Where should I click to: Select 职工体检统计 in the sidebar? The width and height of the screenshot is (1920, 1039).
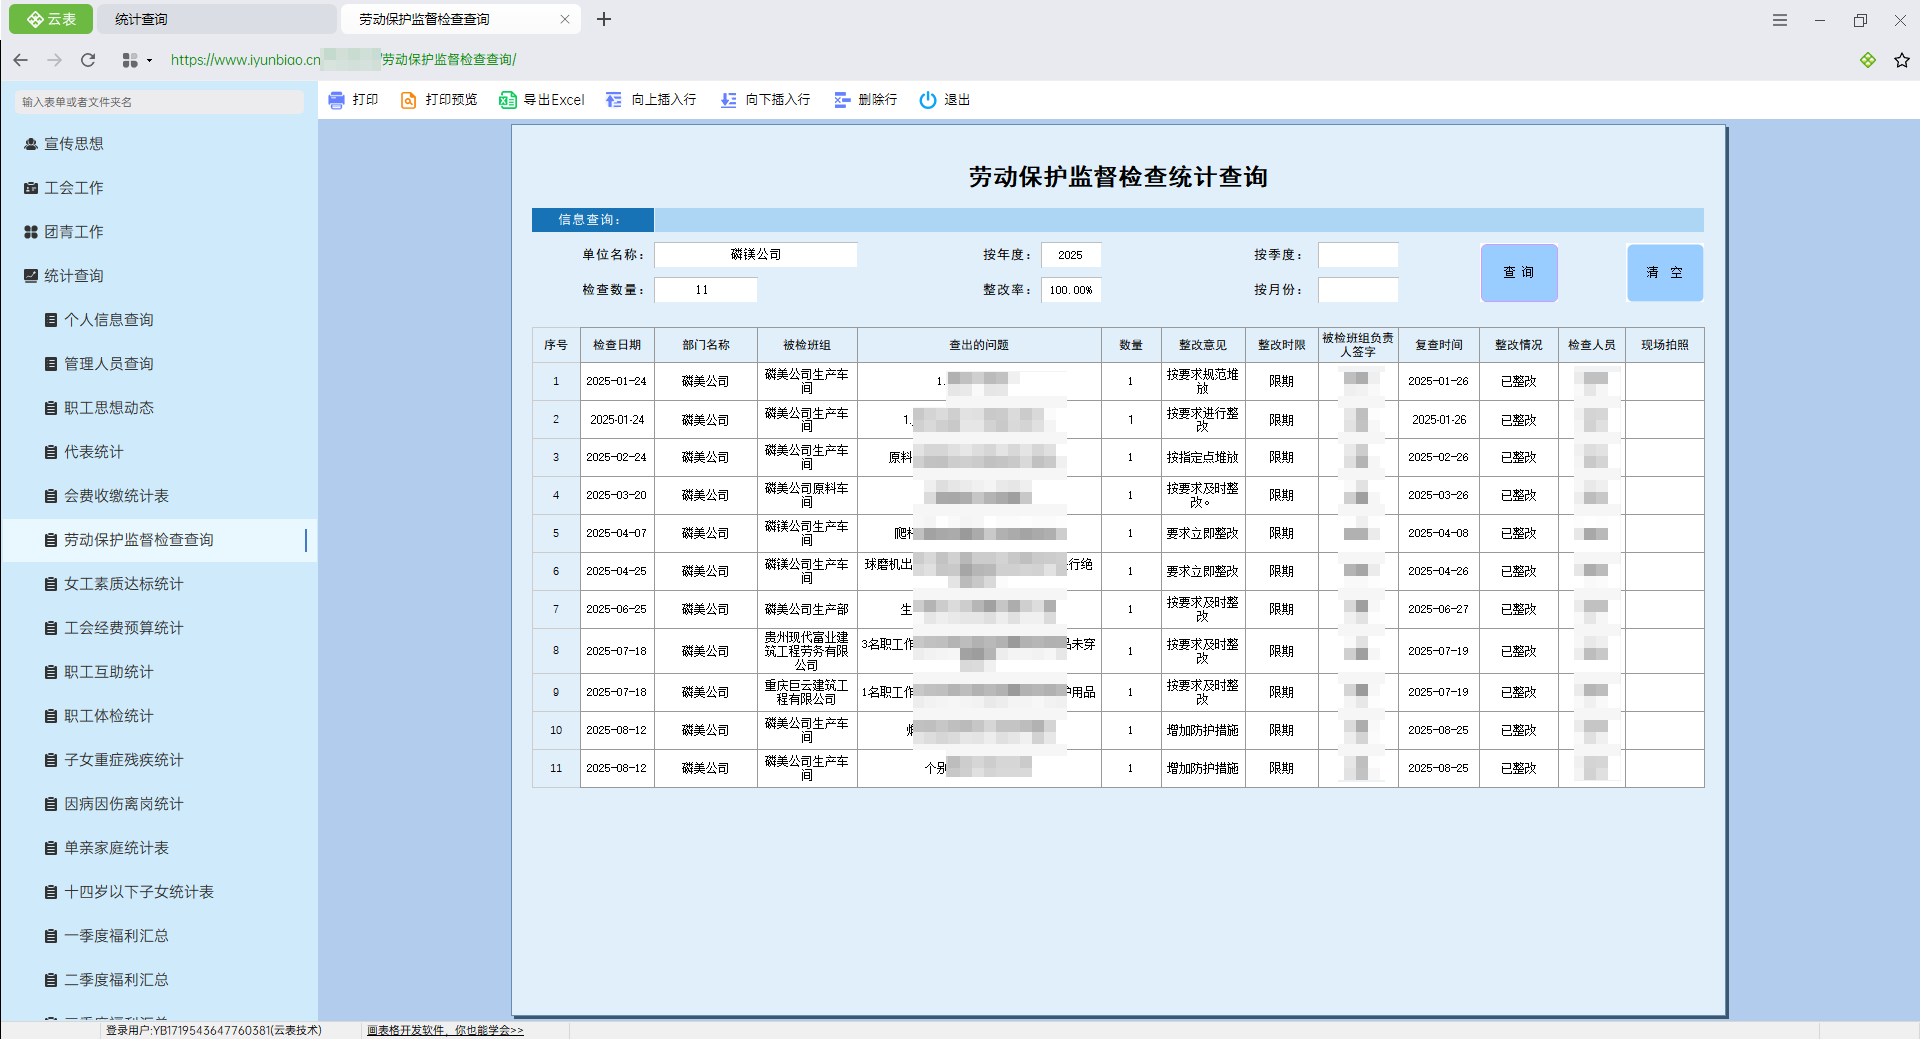click(108, 716)
